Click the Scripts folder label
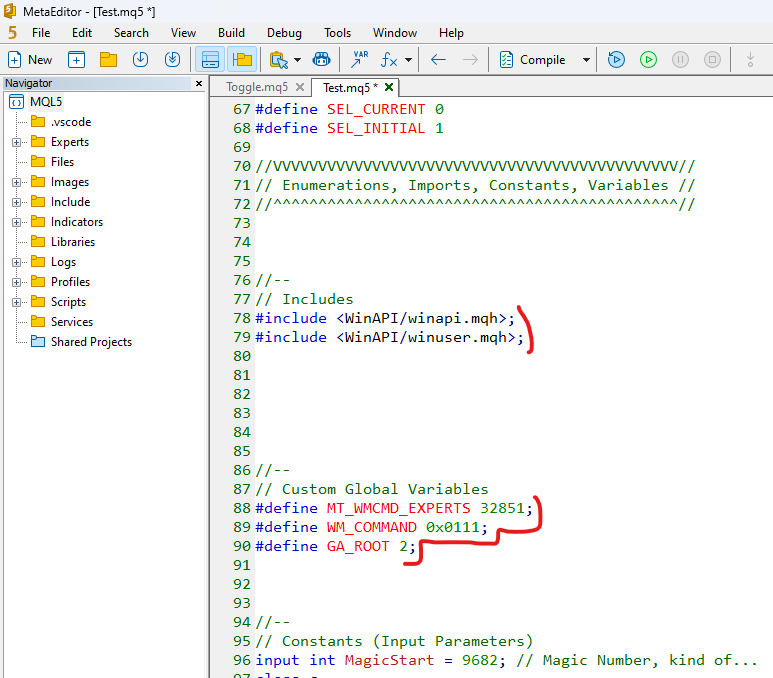Viewport: 773px width, 678px height. 69,302
